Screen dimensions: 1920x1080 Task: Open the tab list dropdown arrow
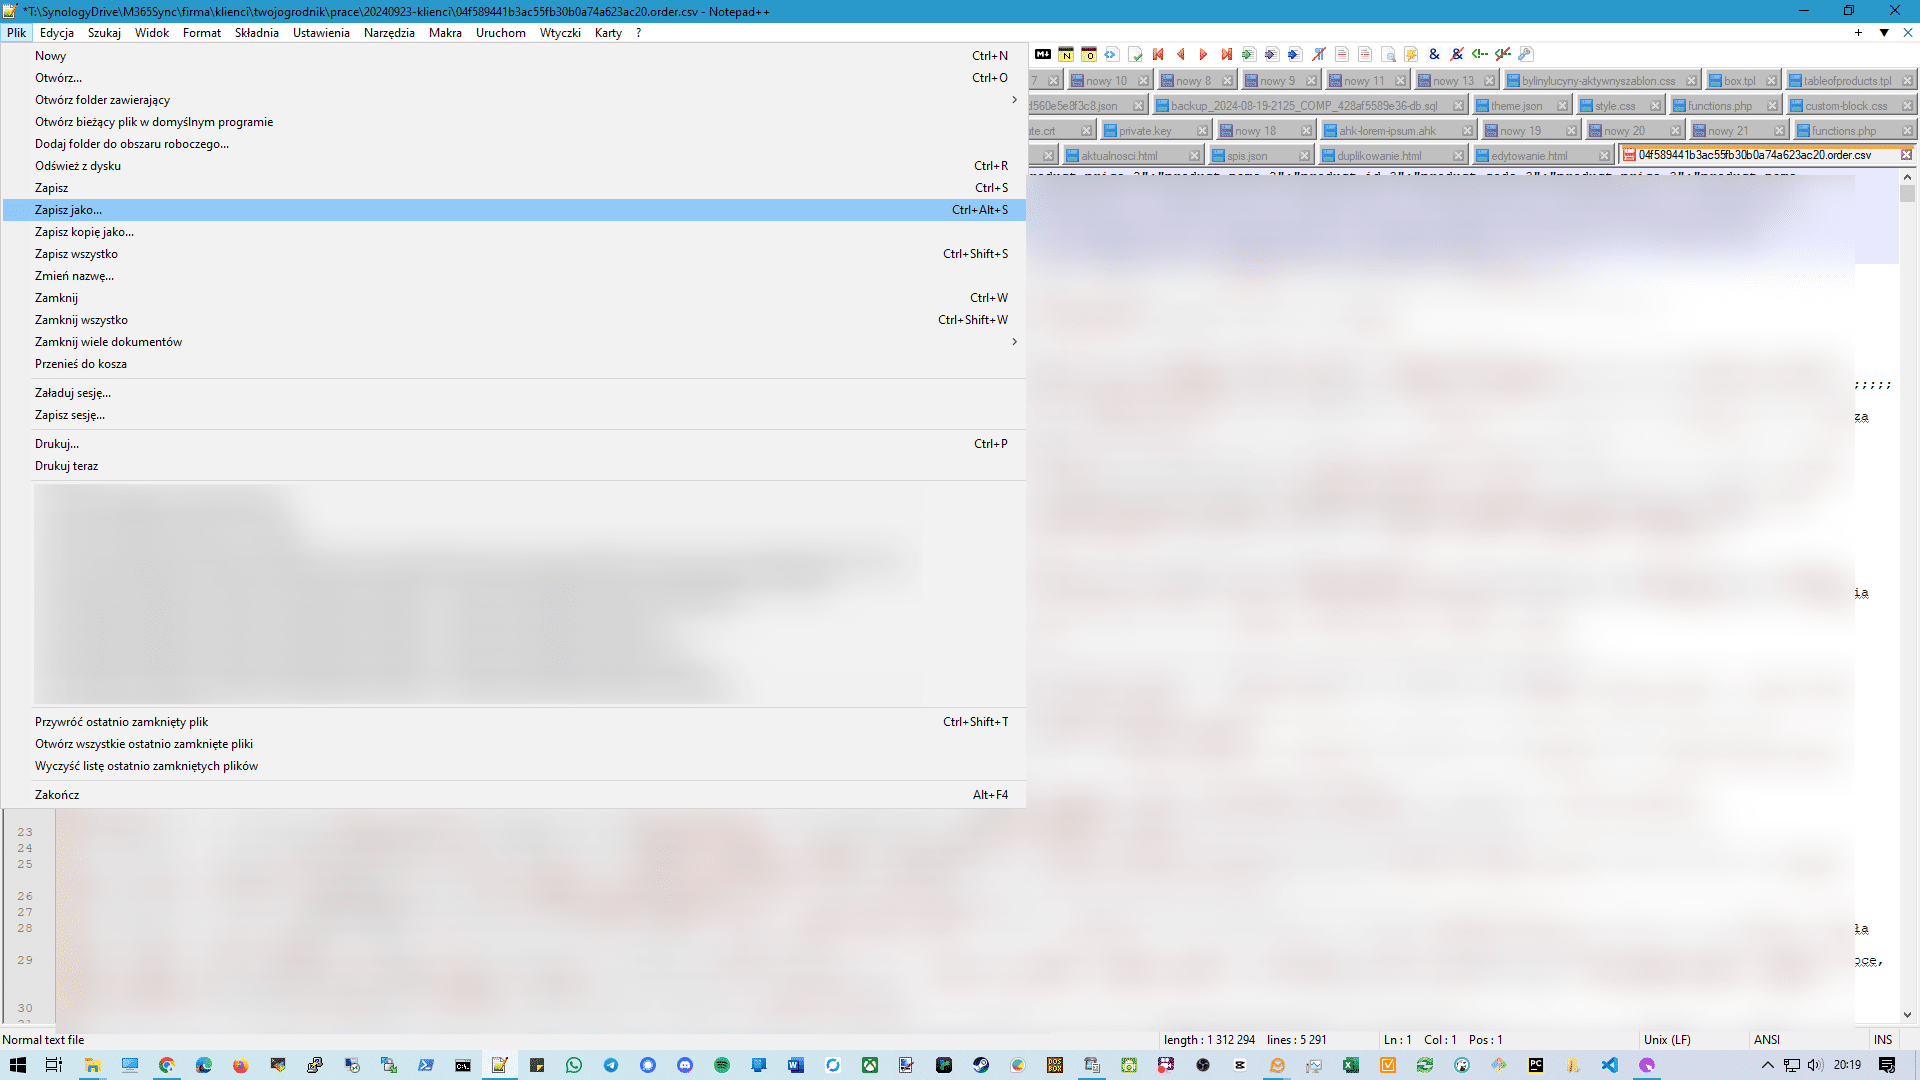point(1884,33)
